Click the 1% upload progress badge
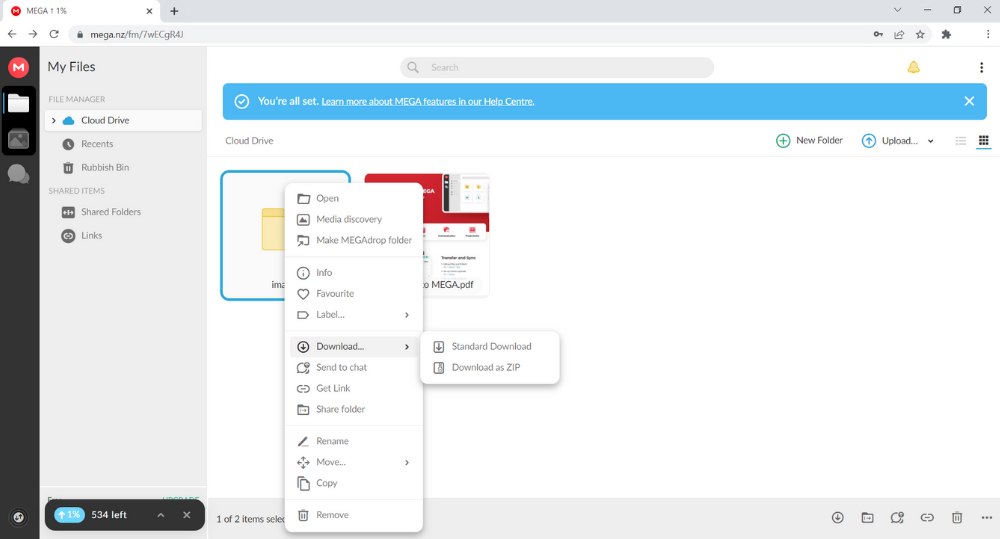 [x=69, y=515]
